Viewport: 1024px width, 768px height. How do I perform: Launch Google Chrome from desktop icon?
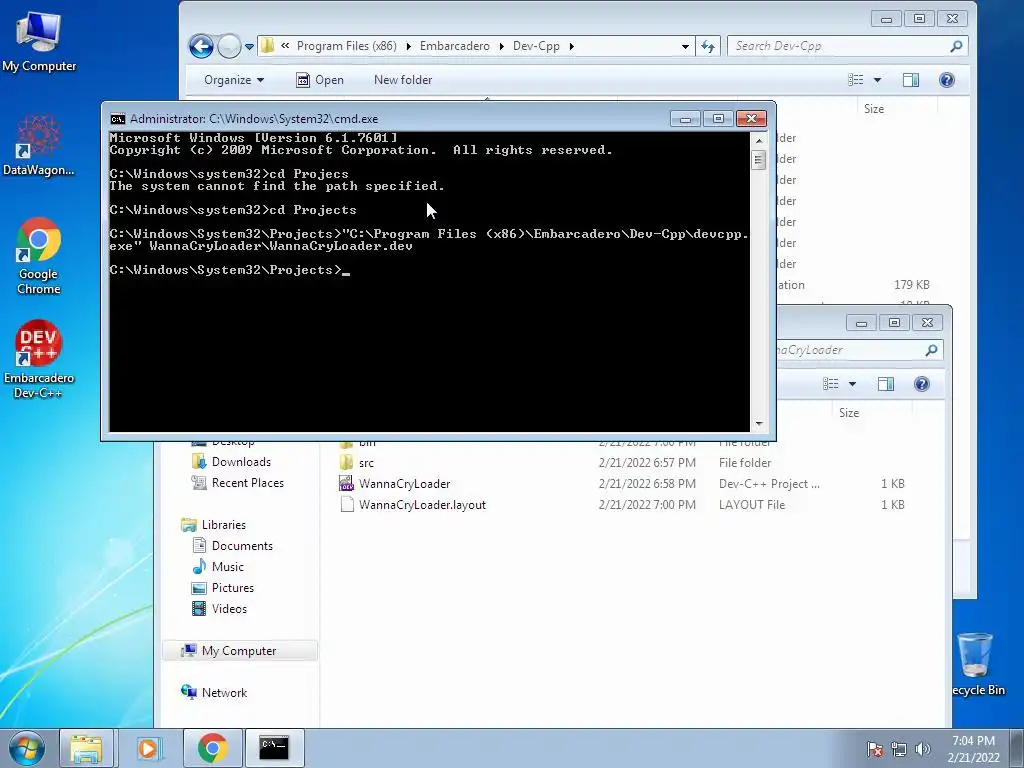pos(39,256)
